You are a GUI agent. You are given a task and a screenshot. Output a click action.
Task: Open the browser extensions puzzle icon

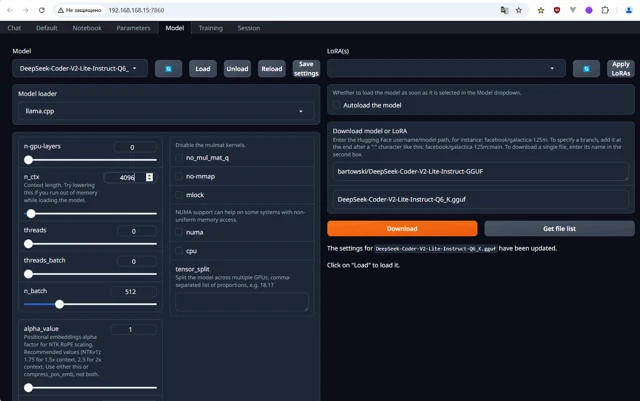coord(605,10)
